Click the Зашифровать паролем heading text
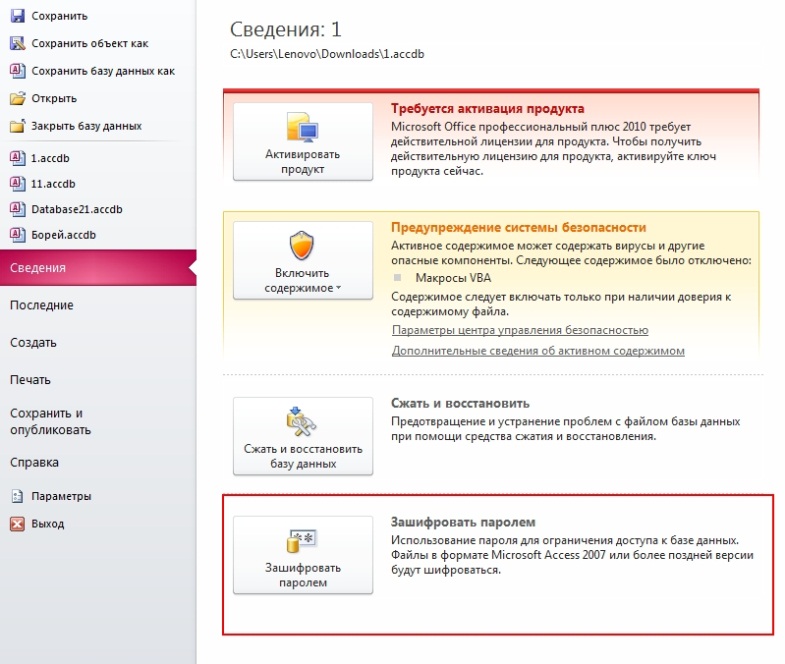The width and height of the screenshot is (785, 664). pyautogui.click(x=463, y=522)
